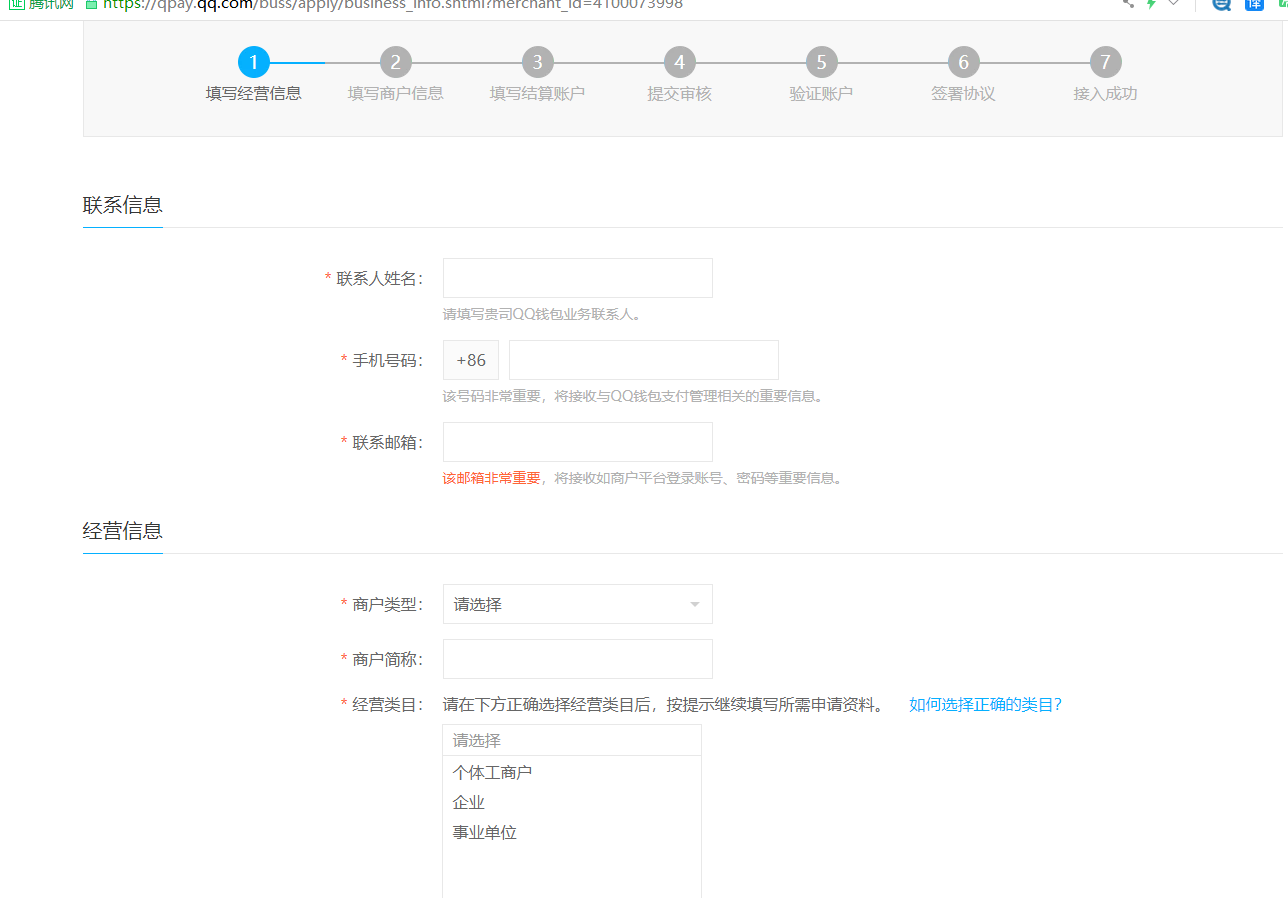Click step 7 circle 接入成功
Image resolution: width=1288 pixels, height=898 pixels.
coord(1105,63)
